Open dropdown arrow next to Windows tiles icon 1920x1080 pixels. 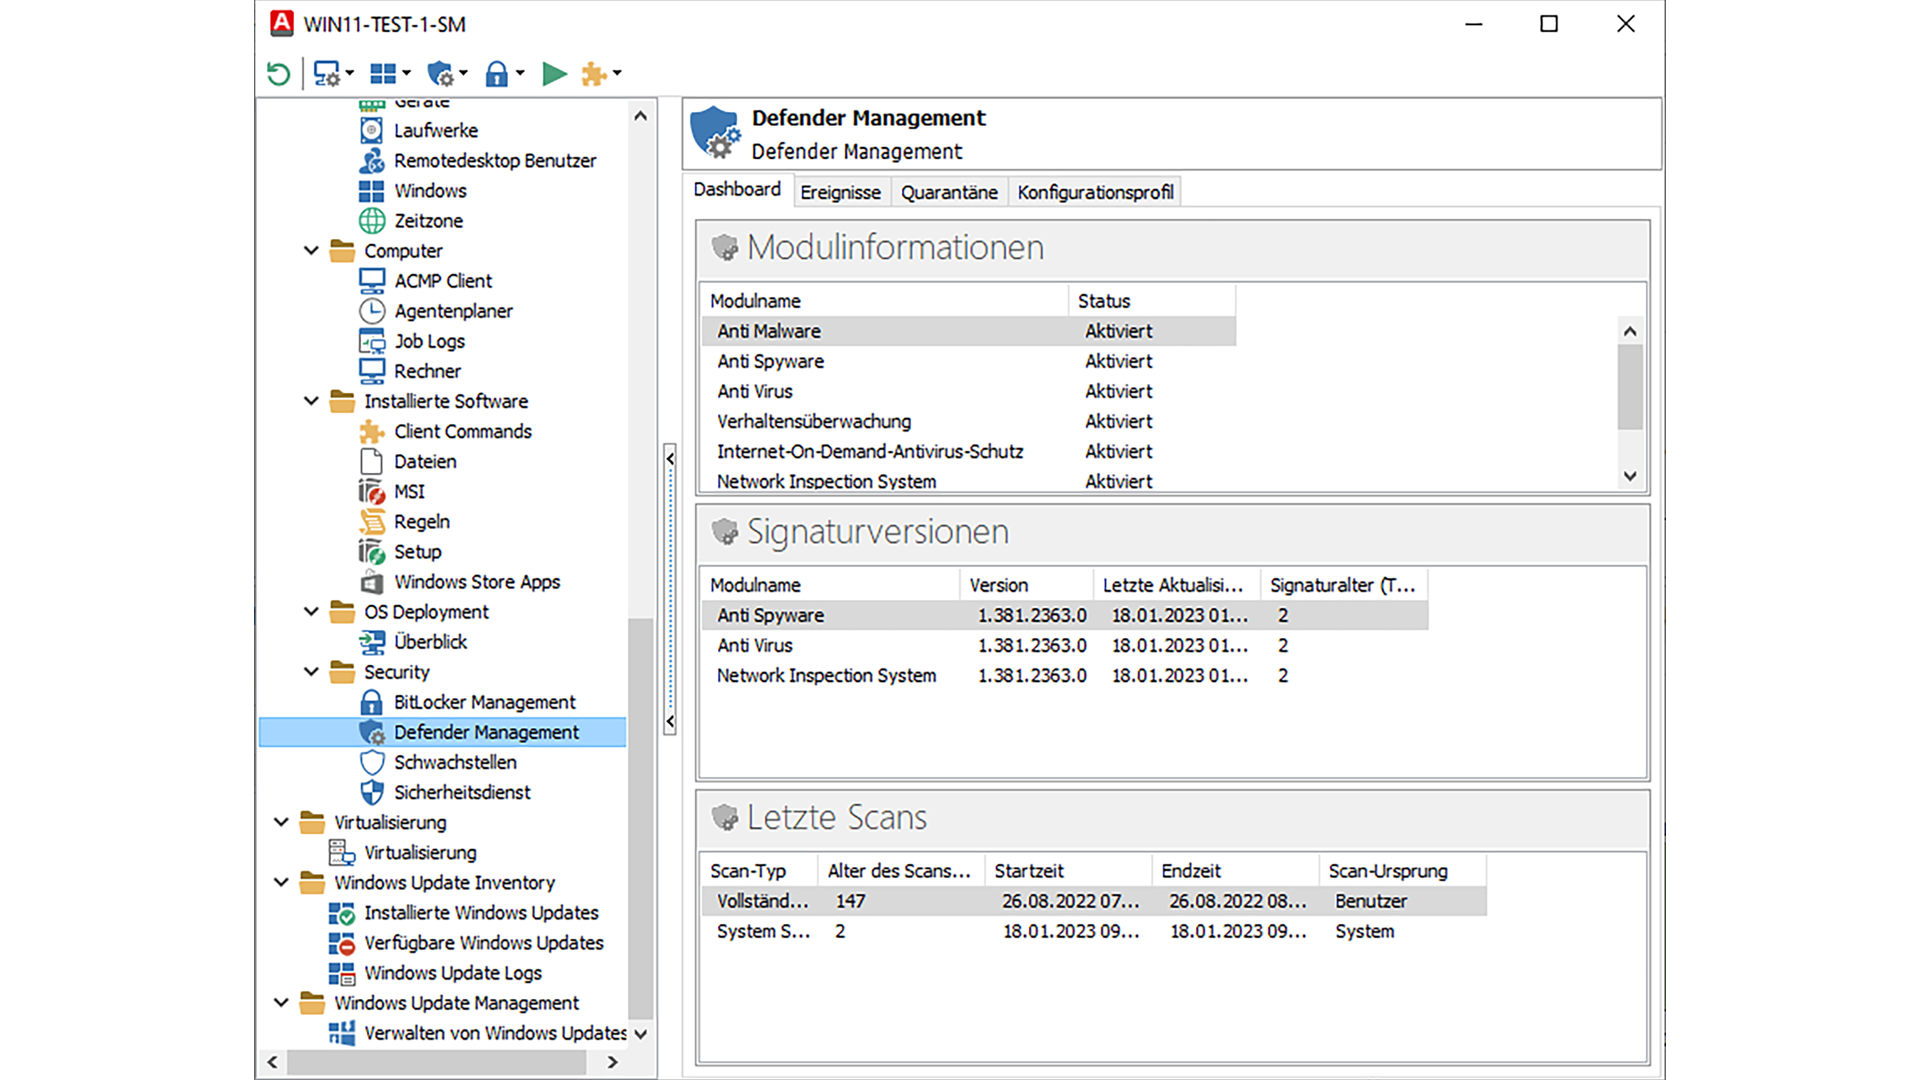406,73
